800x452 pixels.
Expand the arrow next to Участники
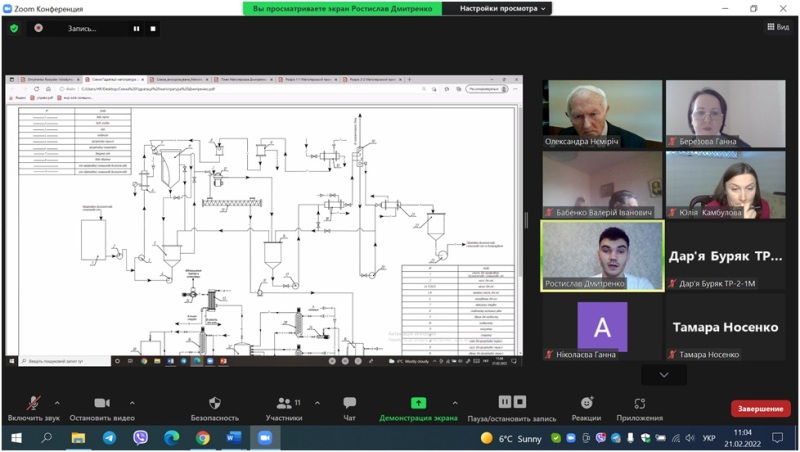click(317, 403)
